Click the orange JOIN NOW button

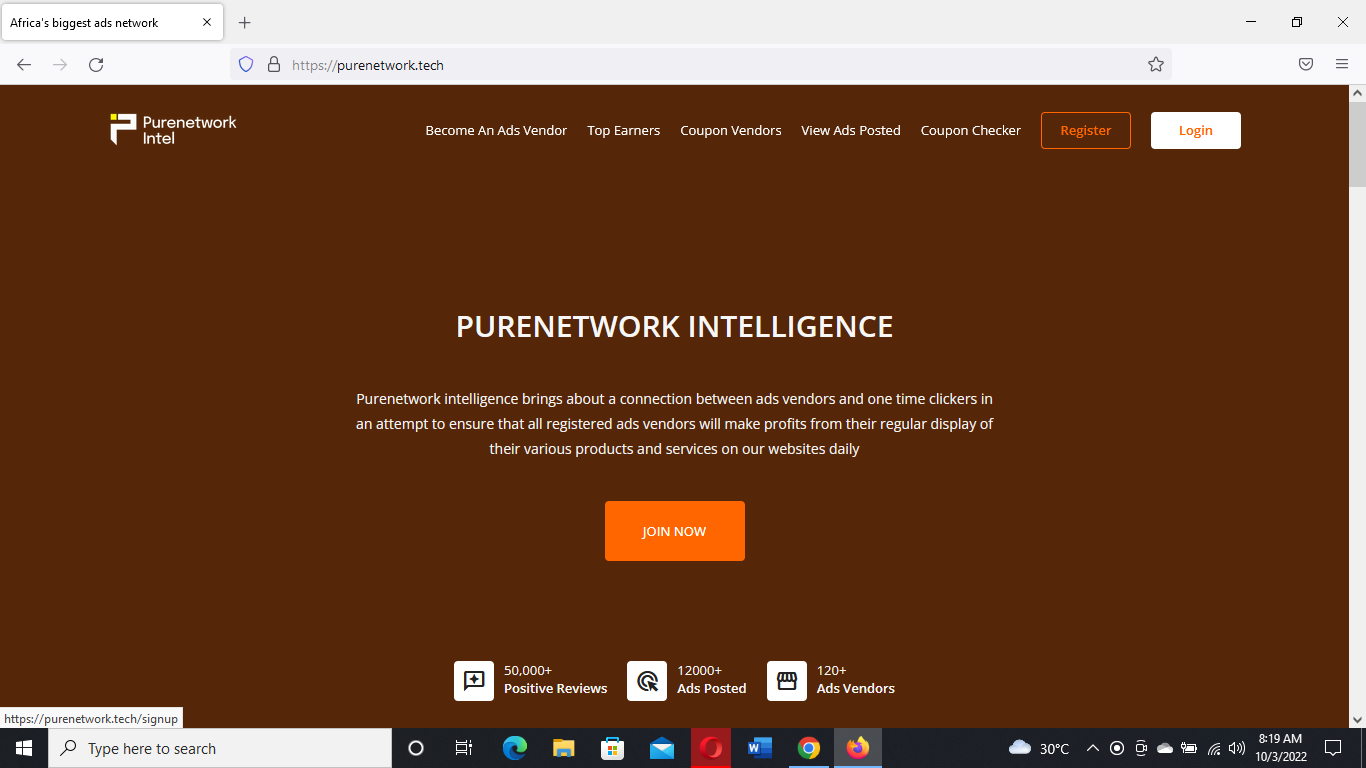coord(675,531)
